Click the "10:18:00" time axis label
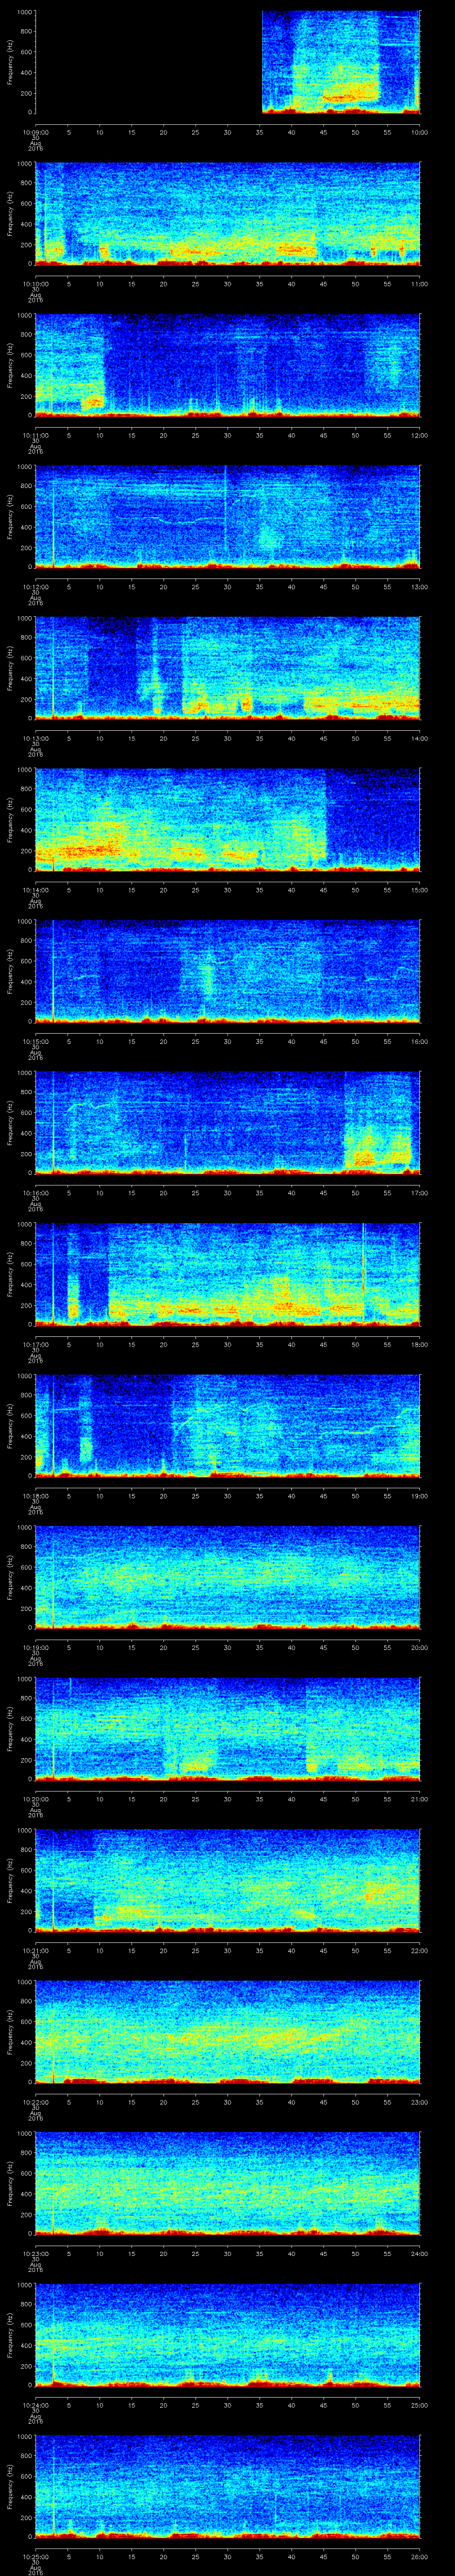The image size is (455, 2576). point(36,1496)
